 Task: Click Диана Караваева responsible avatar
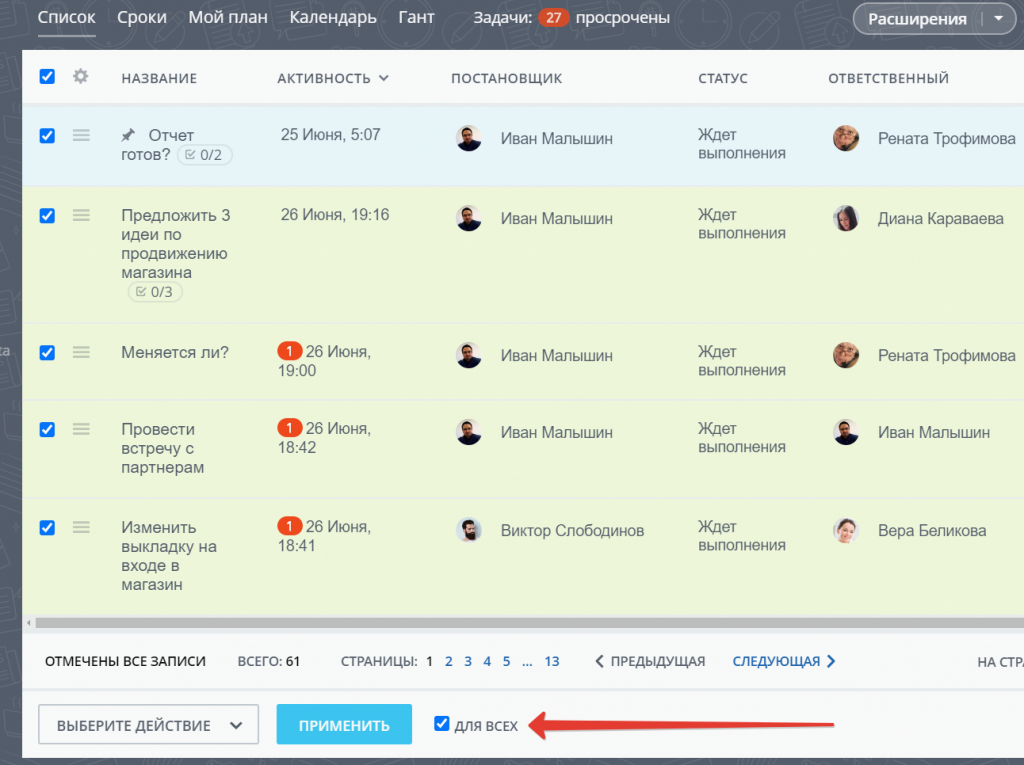pos(846,218)
